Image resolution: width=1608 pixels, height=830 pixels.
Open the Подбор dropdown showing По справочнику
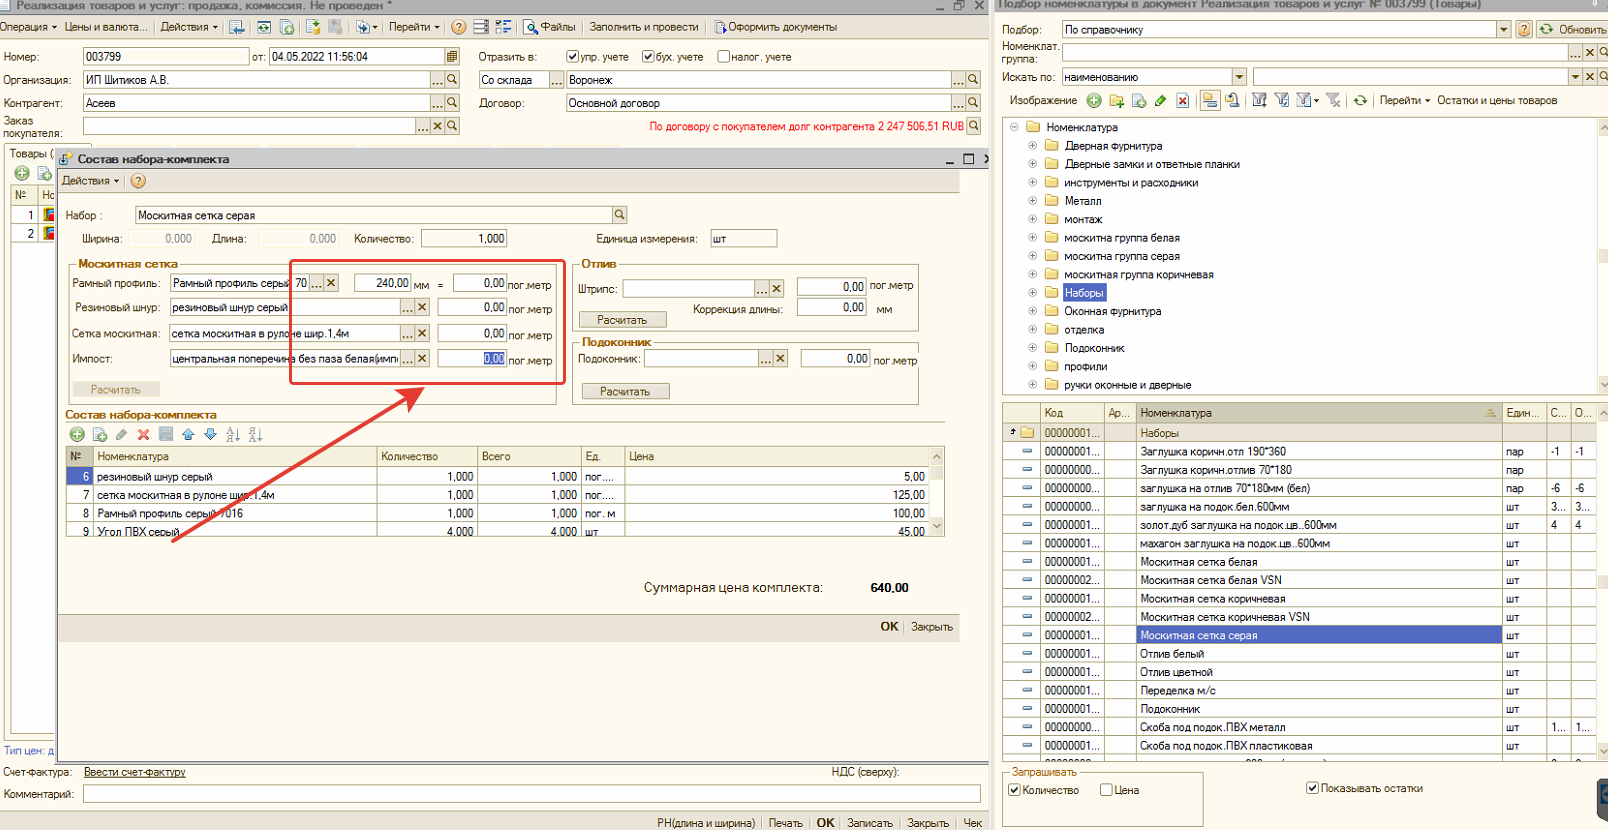(1503, 30)
